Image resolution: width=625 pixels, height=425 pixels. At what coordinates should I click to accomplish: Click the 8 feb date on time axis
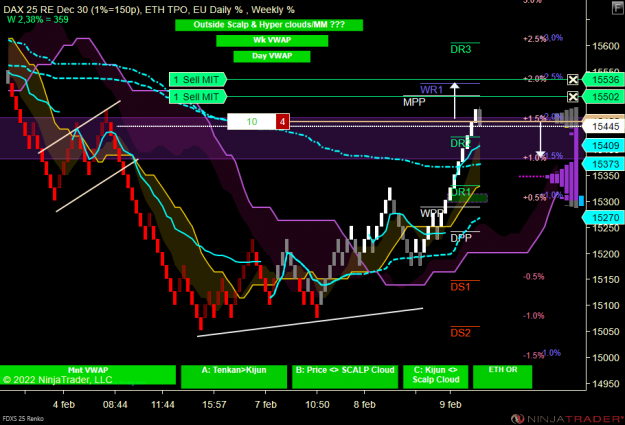click(364, 405)
